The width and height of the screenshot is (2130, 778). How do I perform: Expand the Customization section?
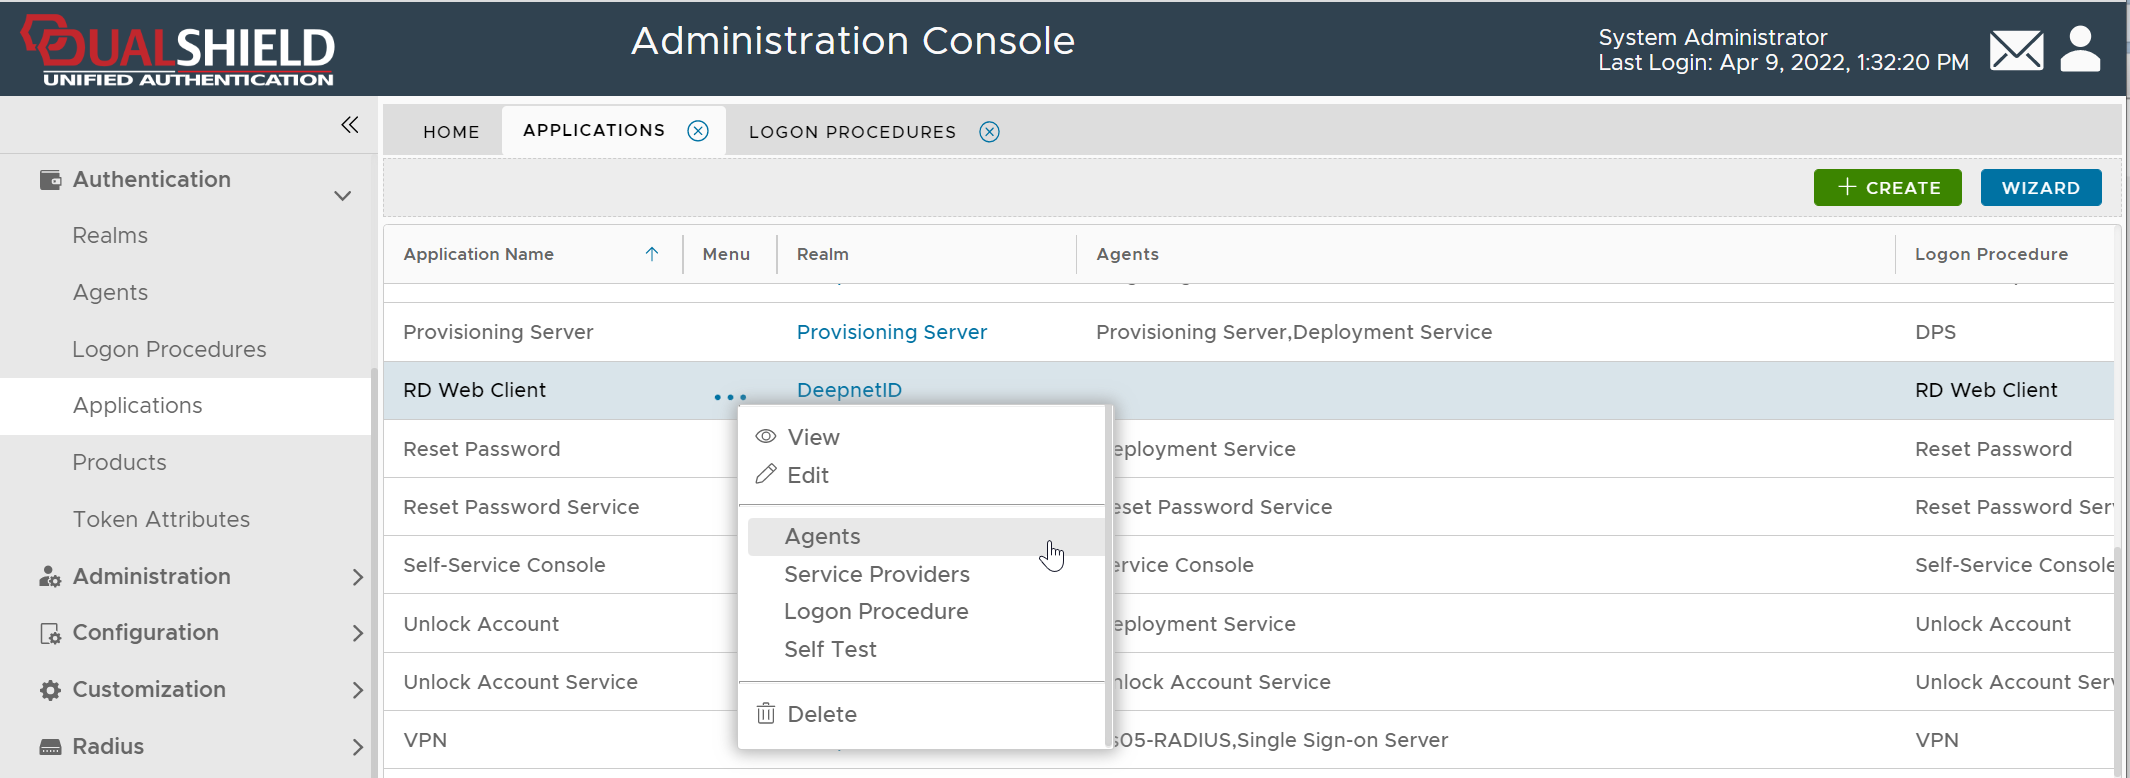point(357,690)
